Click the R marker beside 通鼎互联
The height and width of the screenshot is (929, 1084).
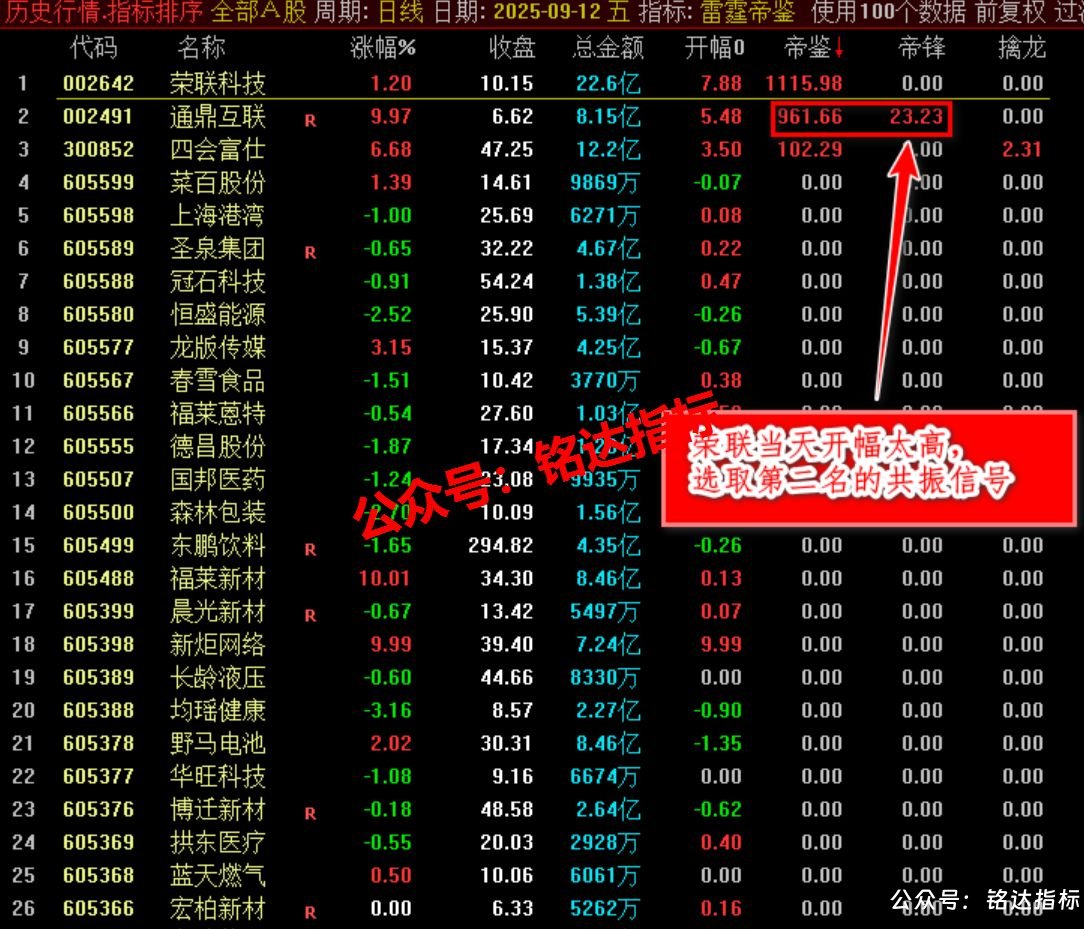click(310, 121)
